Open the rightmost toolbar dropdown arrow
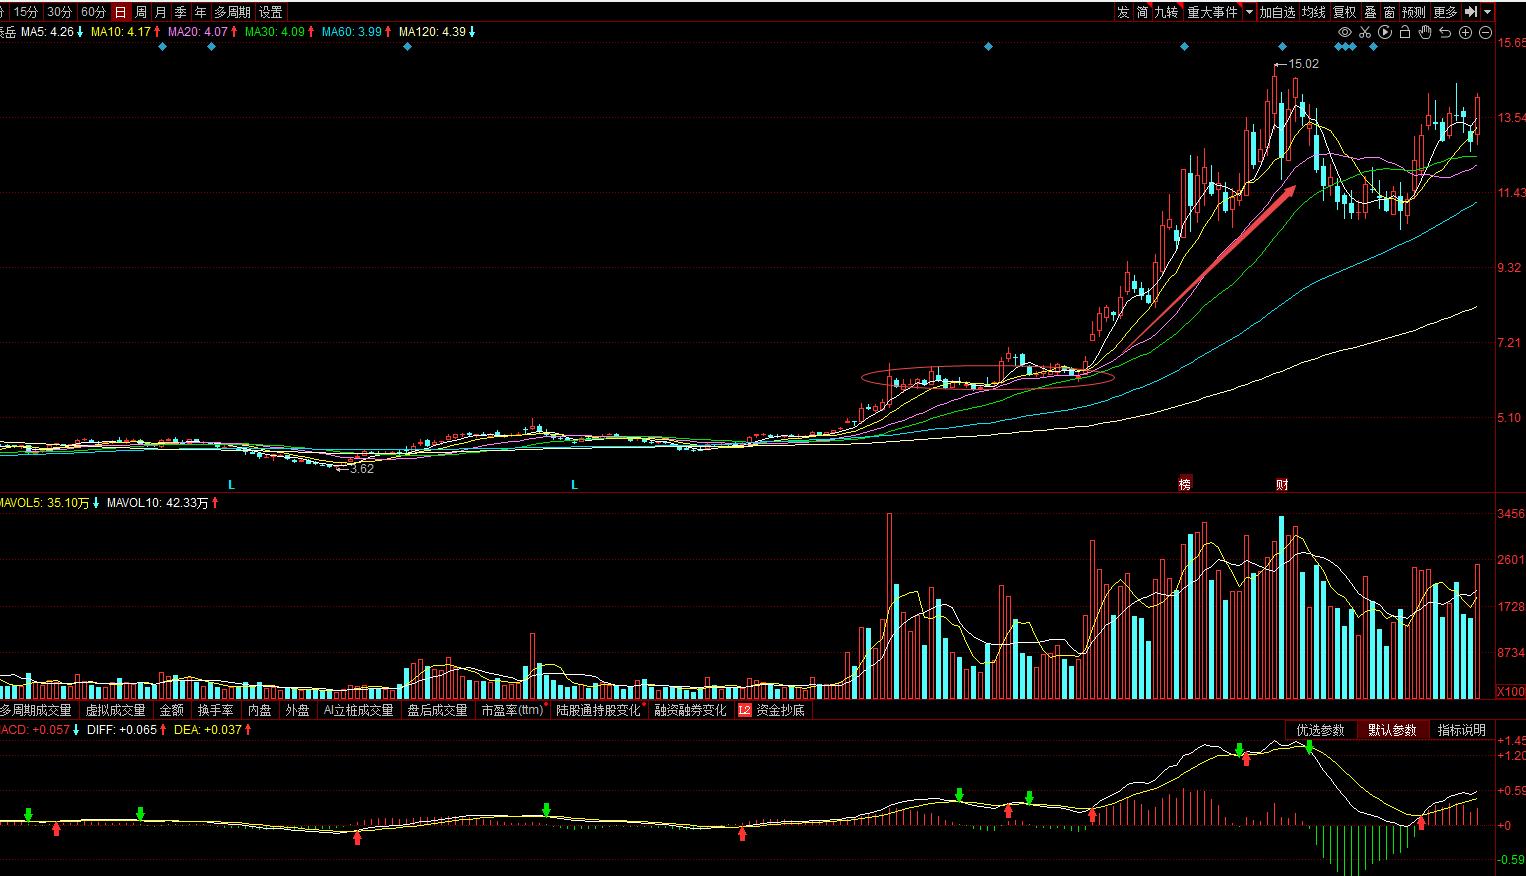 click(1488, 12)
